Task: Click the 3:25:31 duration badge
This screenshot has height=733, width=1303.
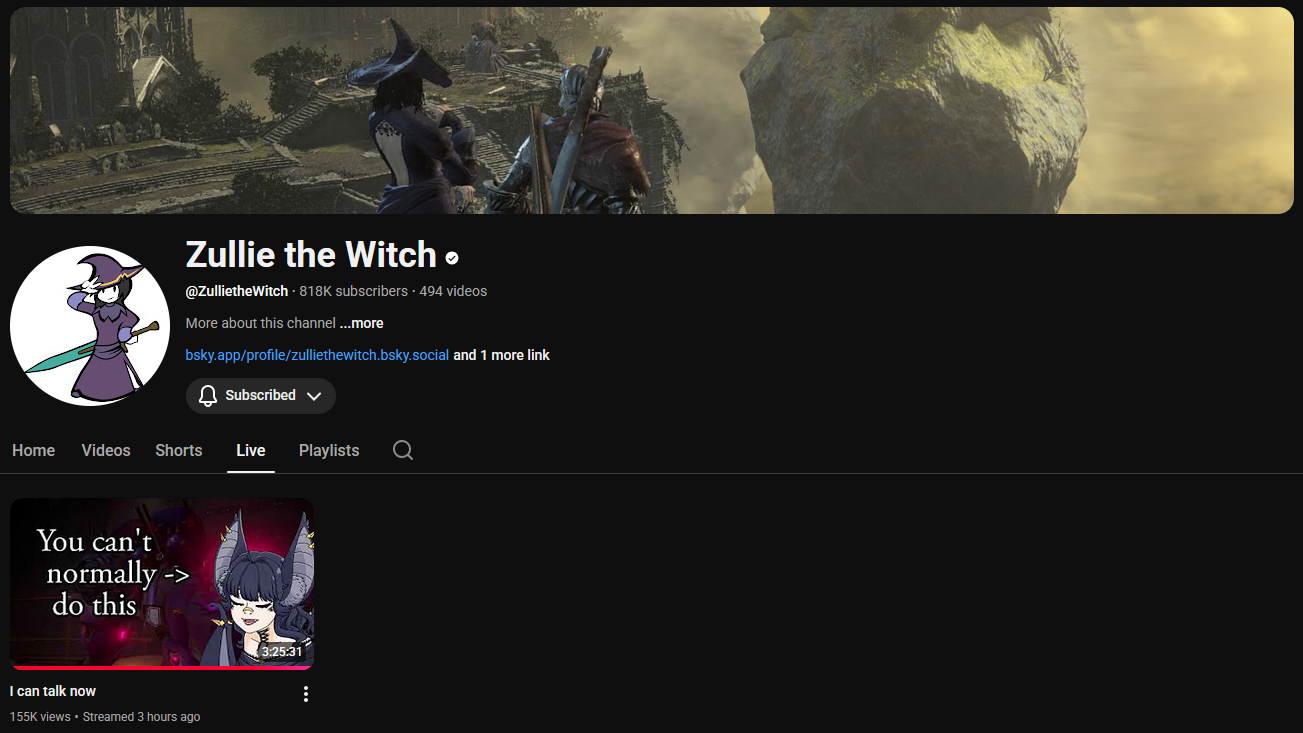Action: pyautogui.click(x=282, y=652)
